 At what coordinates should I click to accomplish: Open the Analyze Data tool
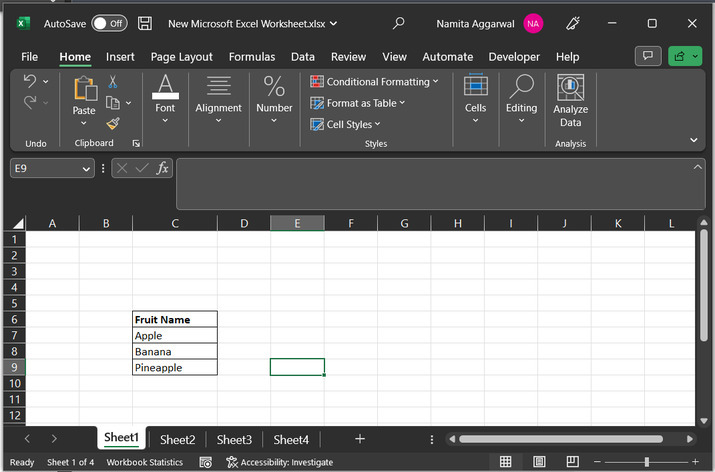[570, 102]
